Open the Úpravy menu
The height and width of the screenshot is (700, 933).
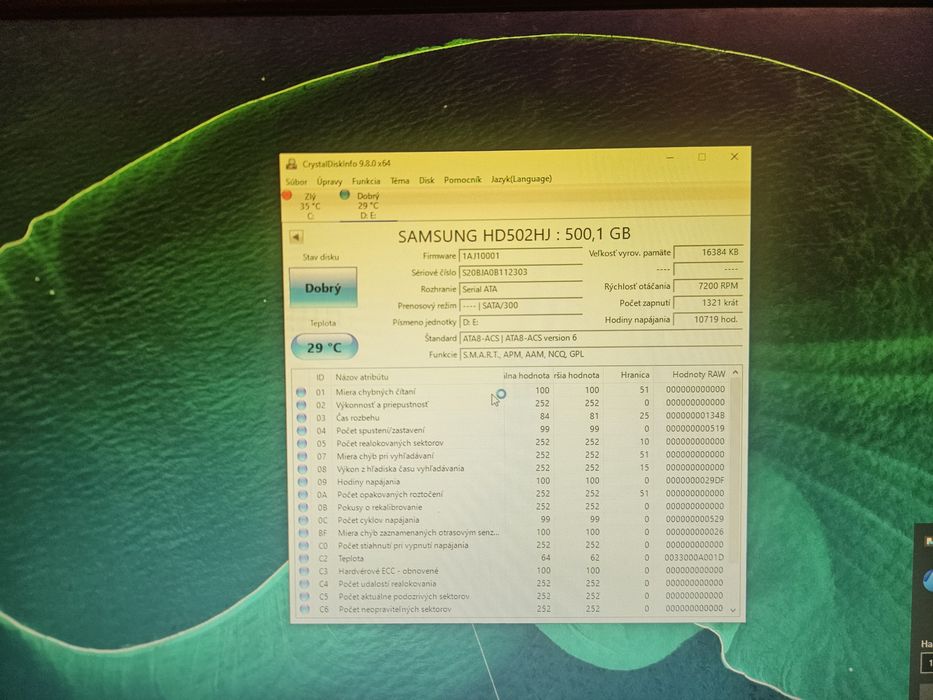tap(329, 182)
